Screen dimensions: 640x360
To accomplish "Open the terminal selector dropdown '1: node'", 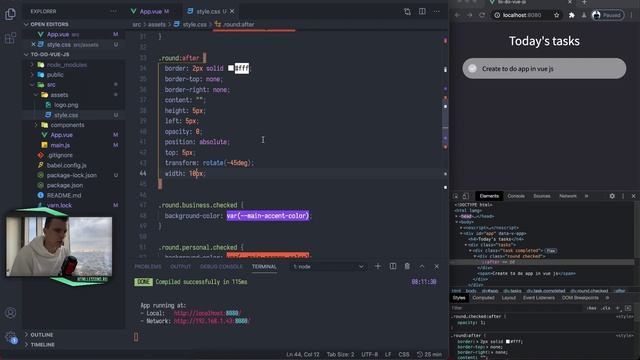I will [x=328, y=267].
